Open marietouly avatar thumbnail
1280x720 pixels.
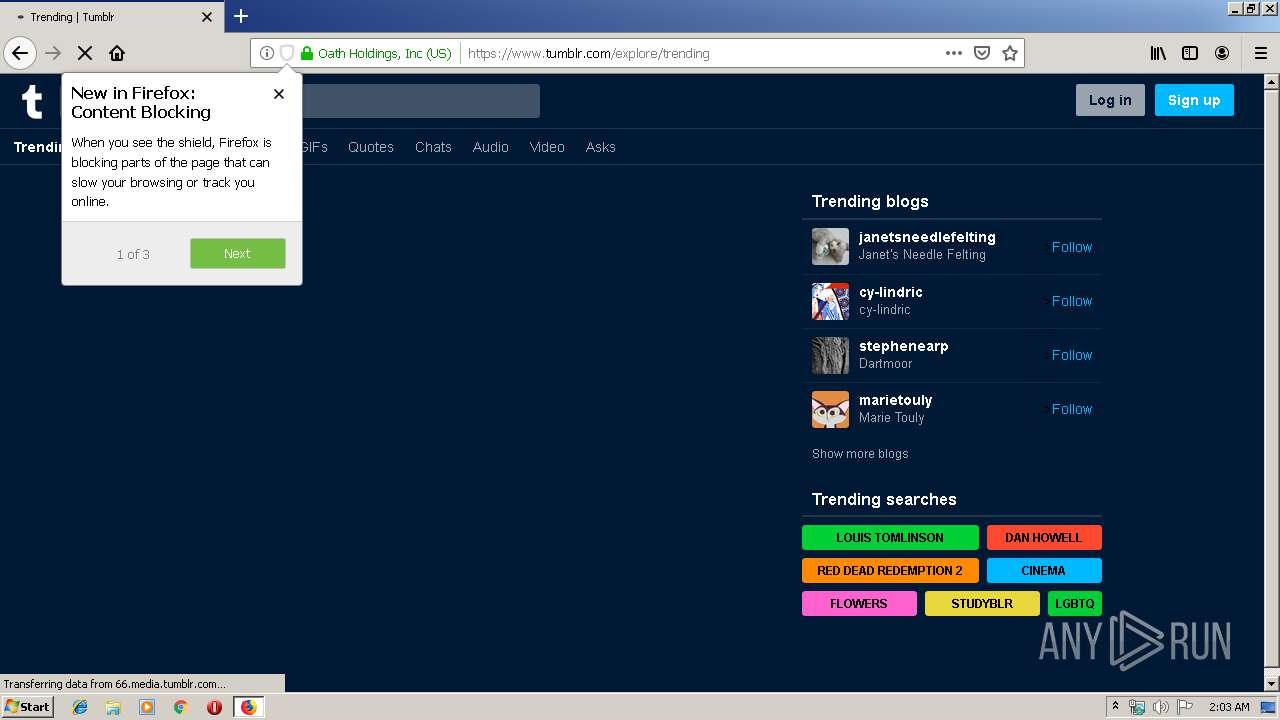(830, 408)
